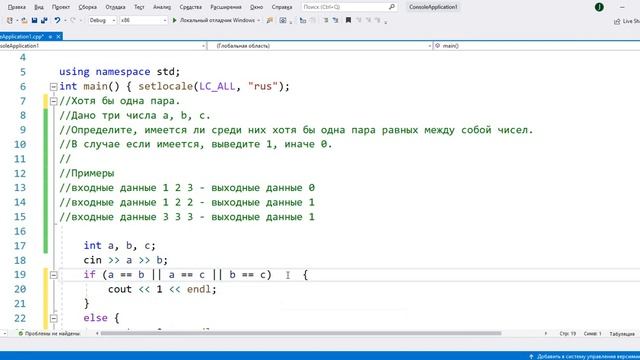Image resolution: width=640 pixels, height=360 pixels.
Task: Click the horizontal scrollbar thumb
Action: point(301,333)
